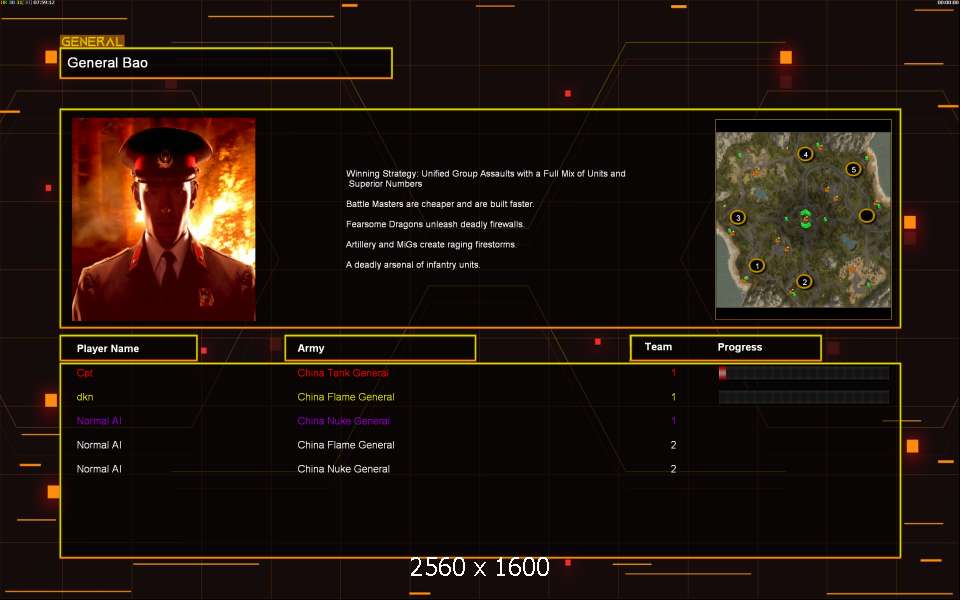Select the purple China Nuke General entry
Screen dimensions: 960x600
point(343,421)
